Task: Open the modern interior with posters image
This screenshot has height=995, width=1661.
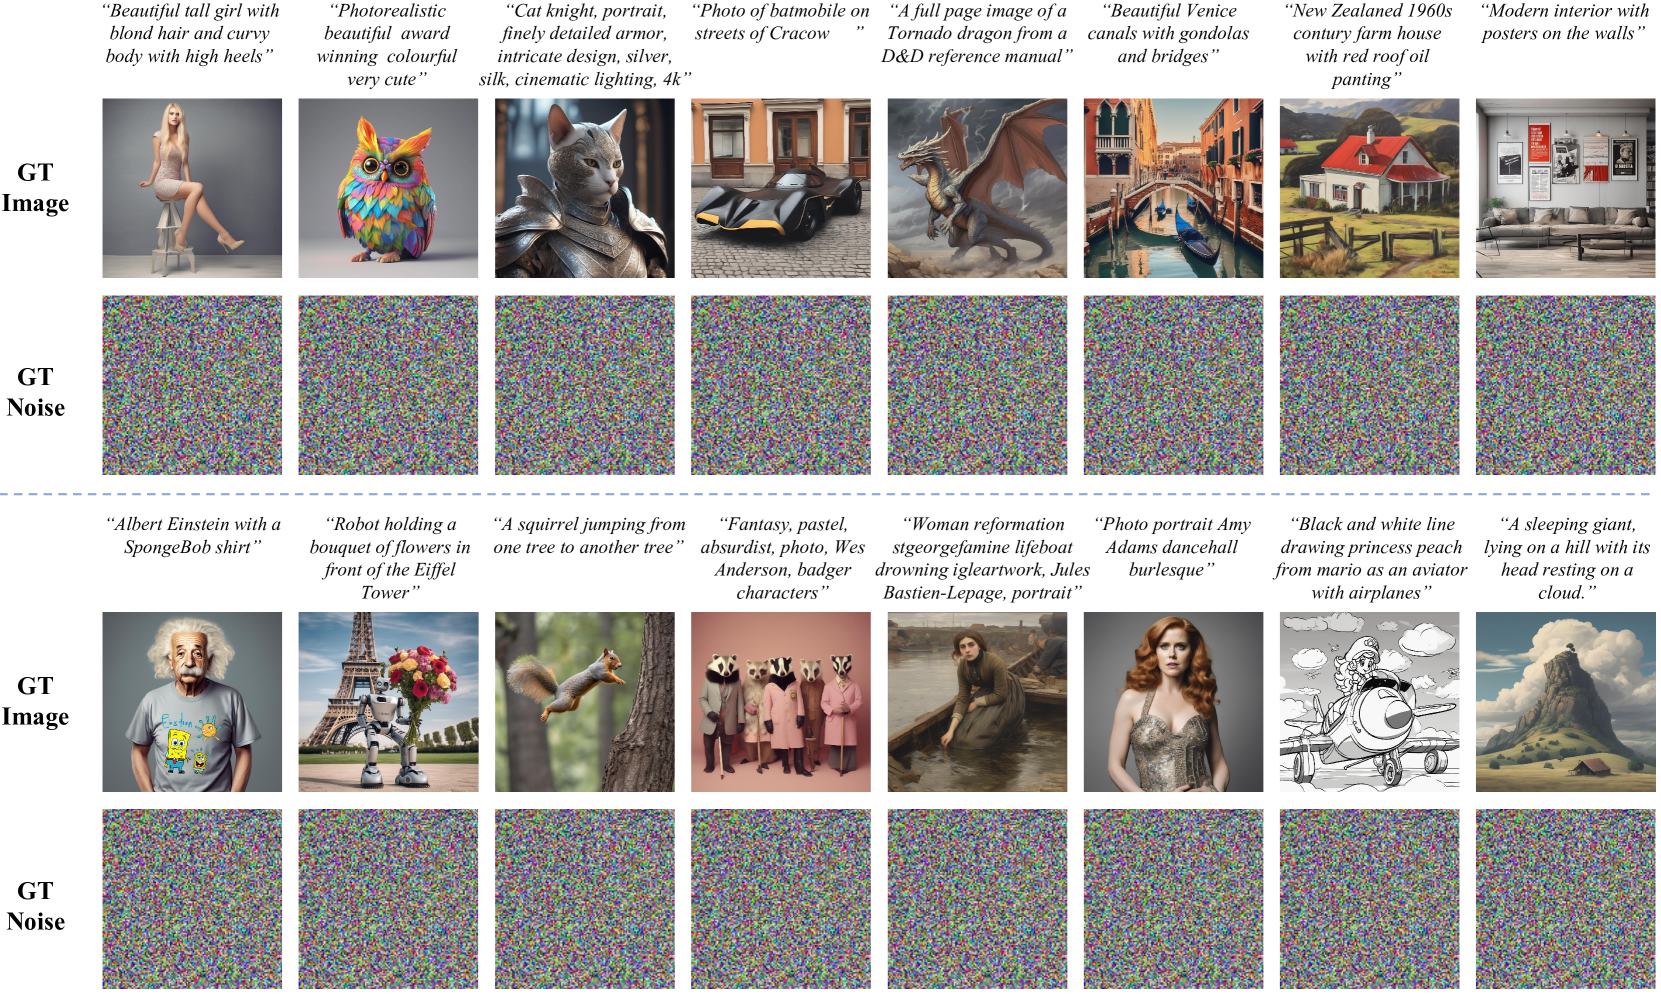Action: point(1566,188)
